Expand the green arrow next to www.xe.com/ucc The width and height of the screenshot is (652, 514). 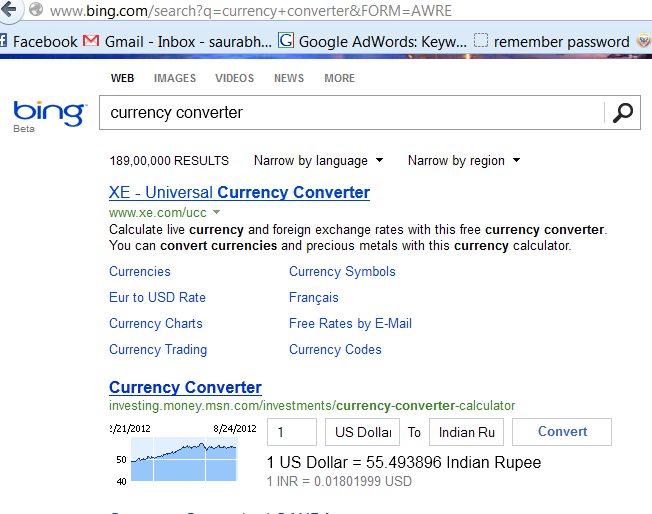tap(216, 212)
